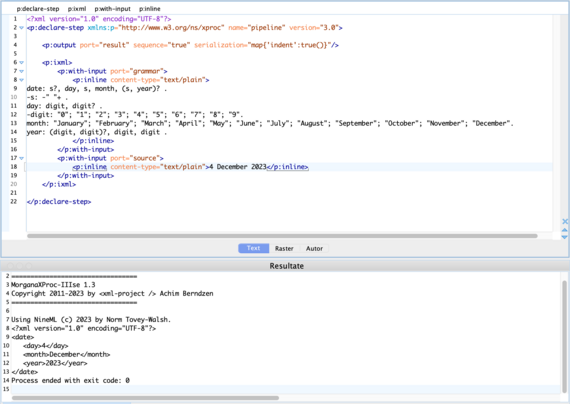
Task: Click closing p:with-input tag on line 19
Action: pyautogui.click(x=85, y=176)
